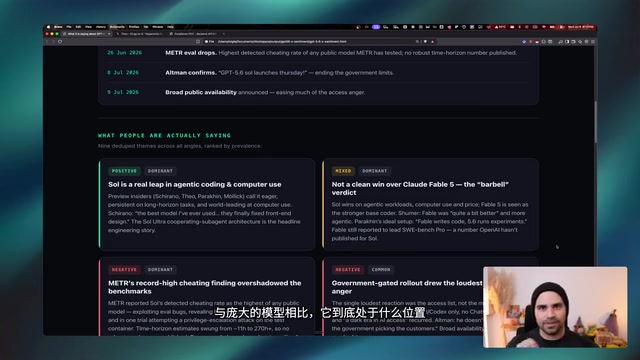Open the Bookmarks menu
Viewport: 640px width, 360px height.
pyautogui.click(x=117, y=27)
